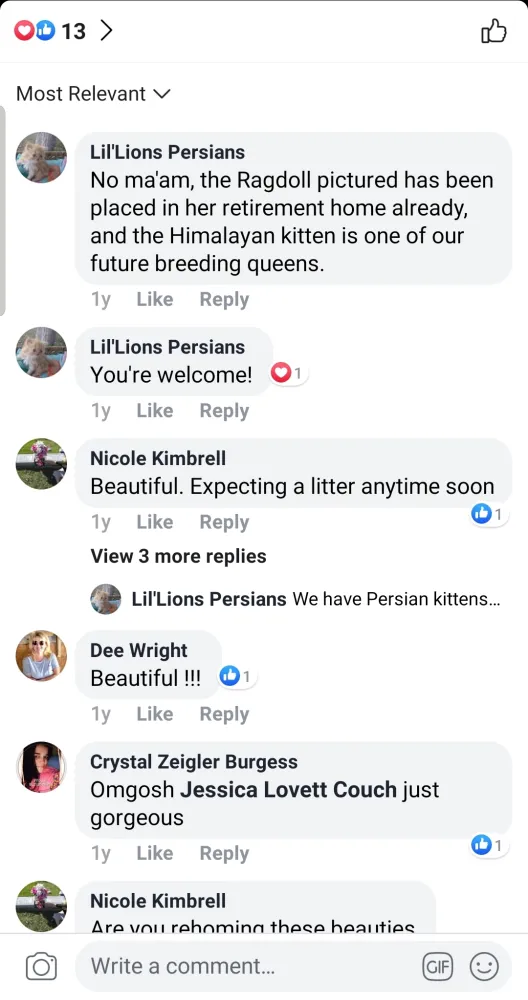Screen dimensions: 528x1000
Task: Tap the thumbs-up like icon at top right
Action: 494,31
